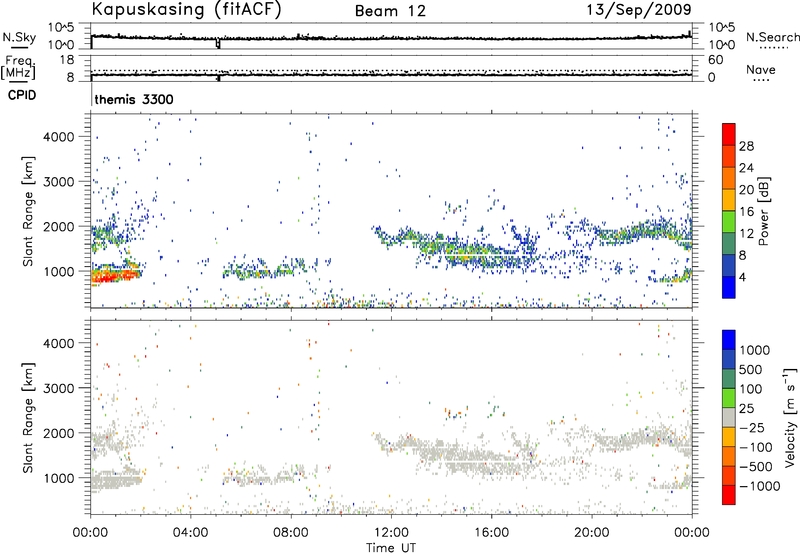Click the '60' right-axis label of frequency panel
This screenshot has height=554, width=800.
click(x=715, y=60)
